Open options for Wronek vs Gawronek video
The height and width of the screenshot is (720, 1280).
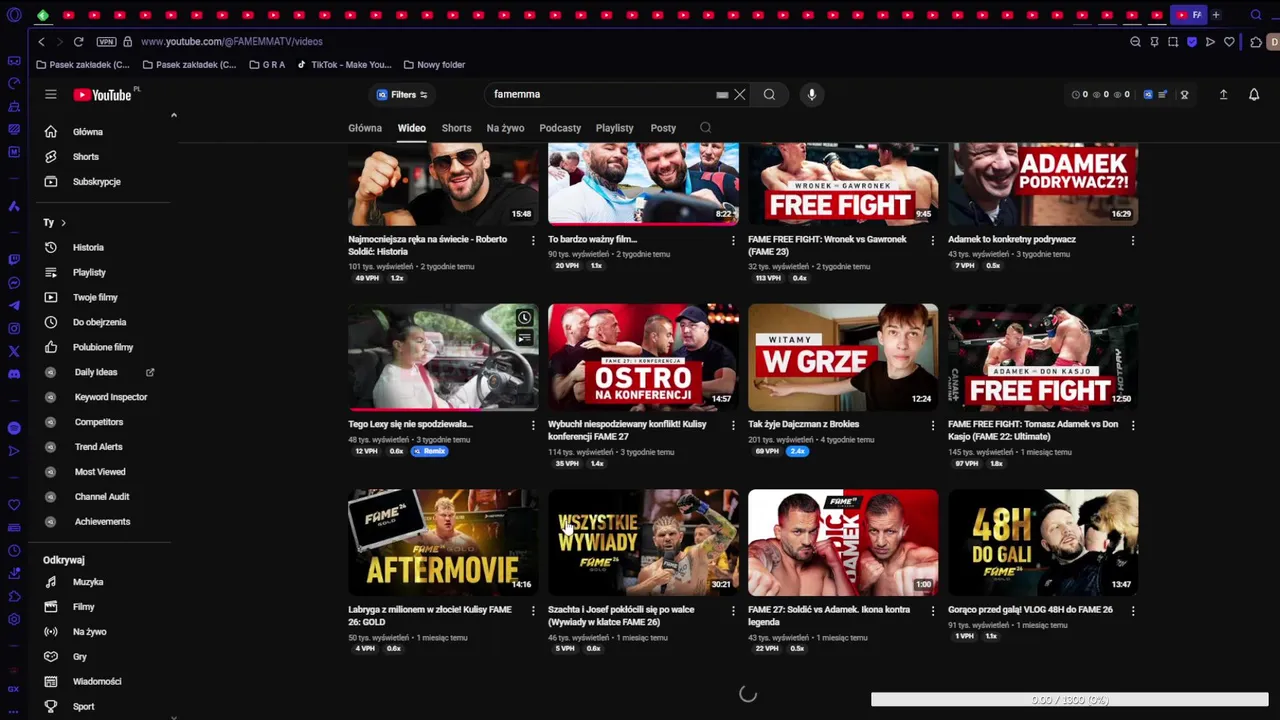(x=933, y=240)
